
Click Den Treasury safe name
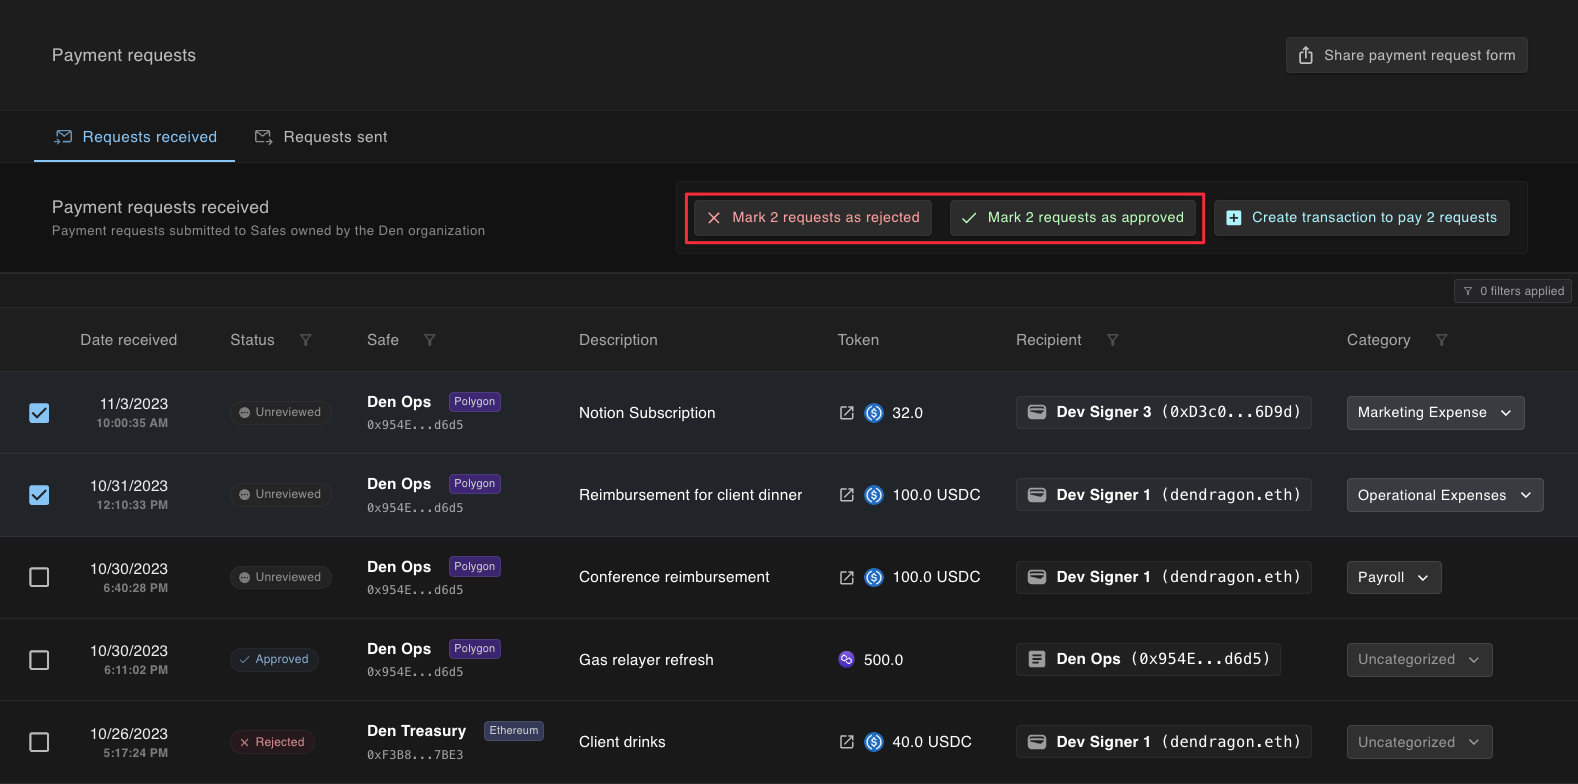click(416, 731)
